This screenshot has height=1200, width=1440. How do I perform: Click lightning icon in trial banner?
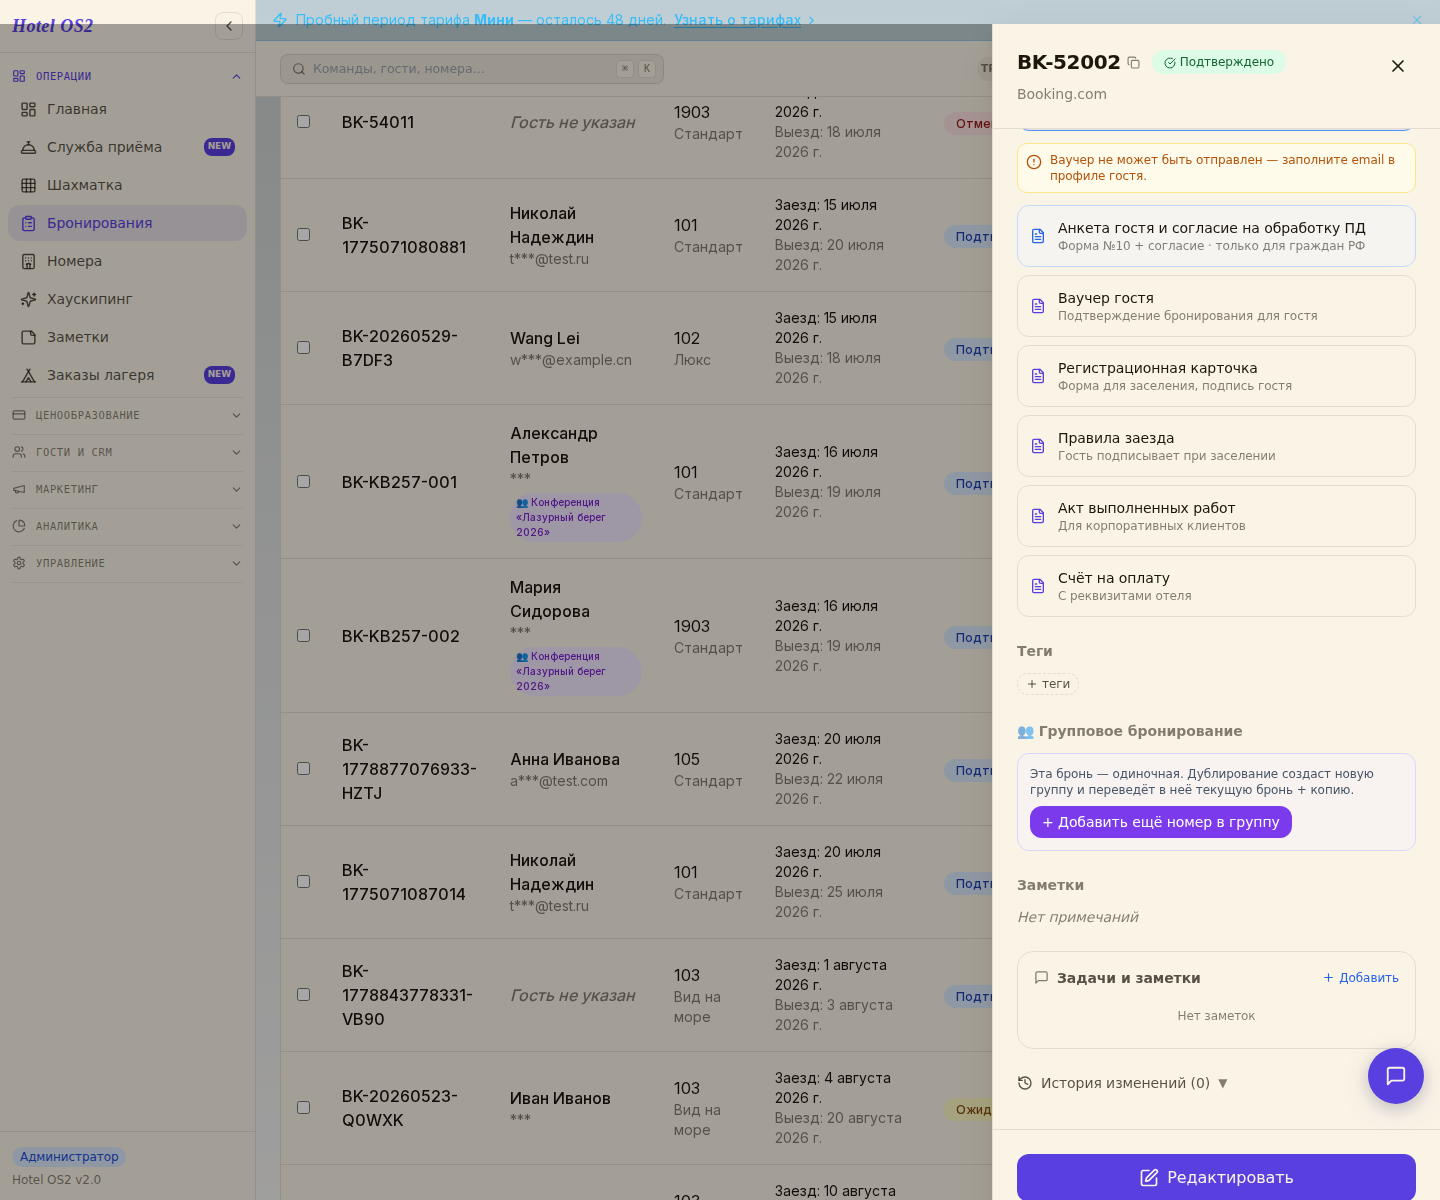click(x=280, y=20)
